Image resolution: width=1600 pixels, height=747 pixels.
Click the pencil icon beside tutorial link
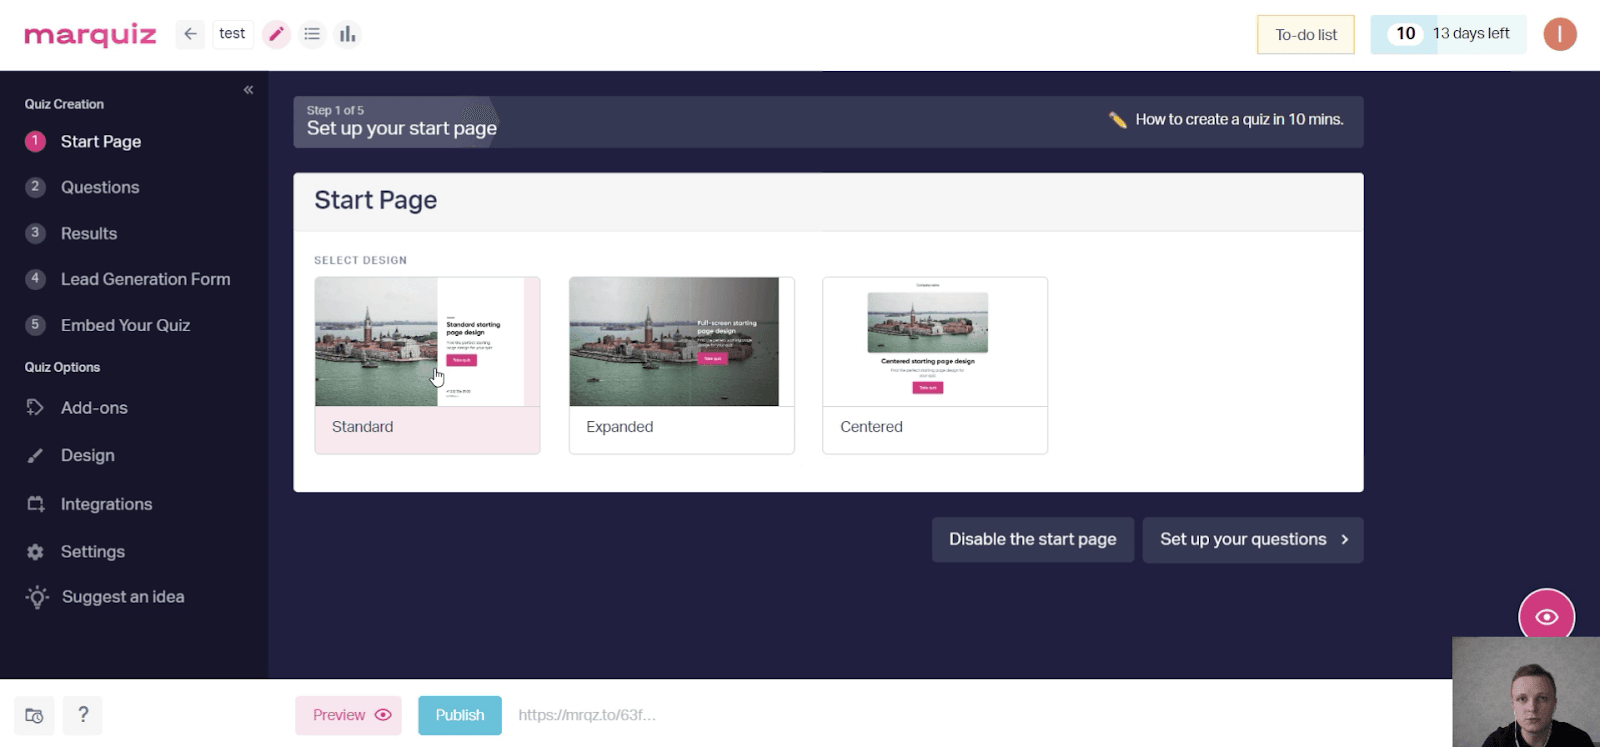tap(1117, 120)
